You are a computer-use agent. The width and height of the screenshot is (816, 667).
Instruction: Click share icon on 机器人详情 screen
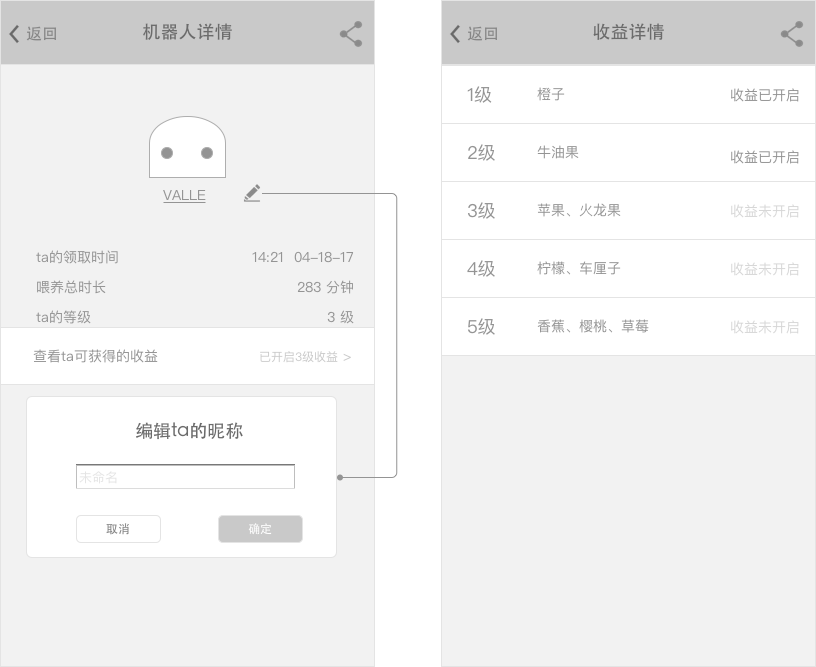[x=351, y=34]
